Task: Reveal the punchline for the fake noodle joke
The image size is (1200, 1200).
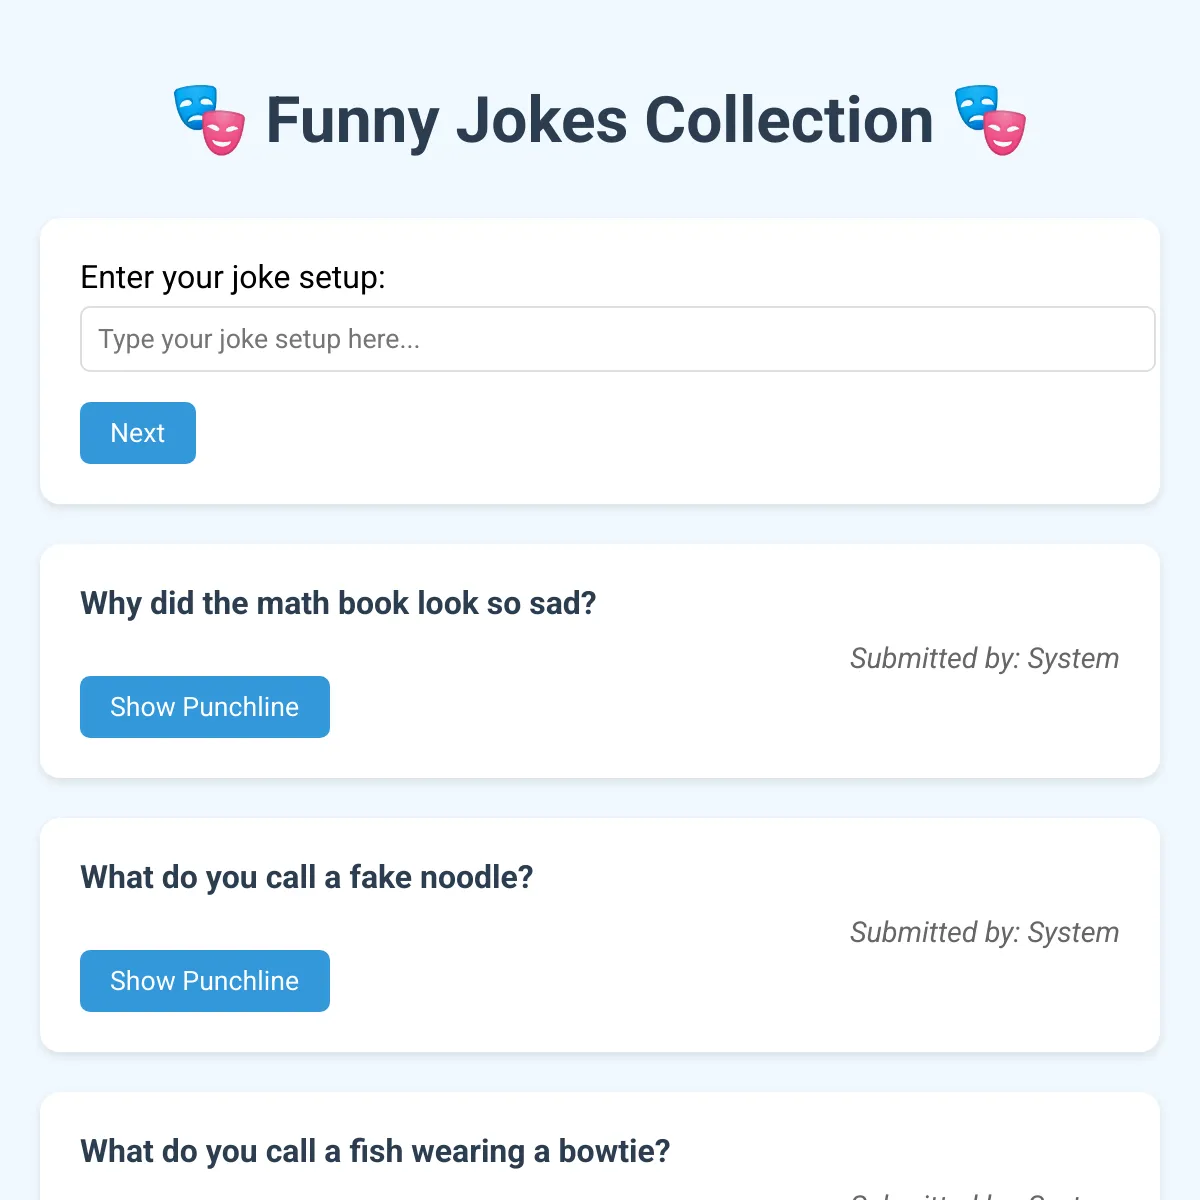Action: (205, 981)
